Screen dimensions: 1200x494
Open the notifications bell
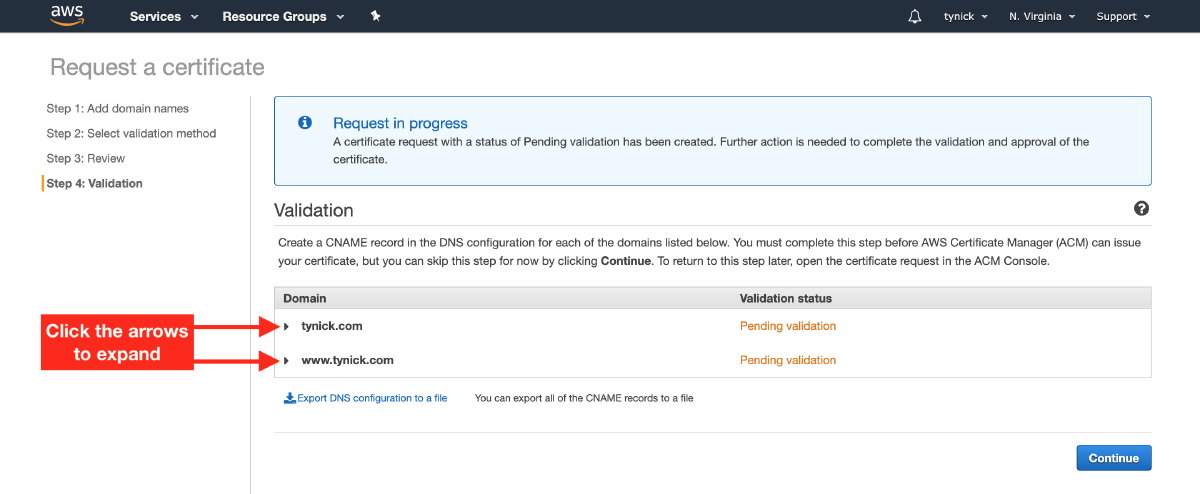[915, 17]
